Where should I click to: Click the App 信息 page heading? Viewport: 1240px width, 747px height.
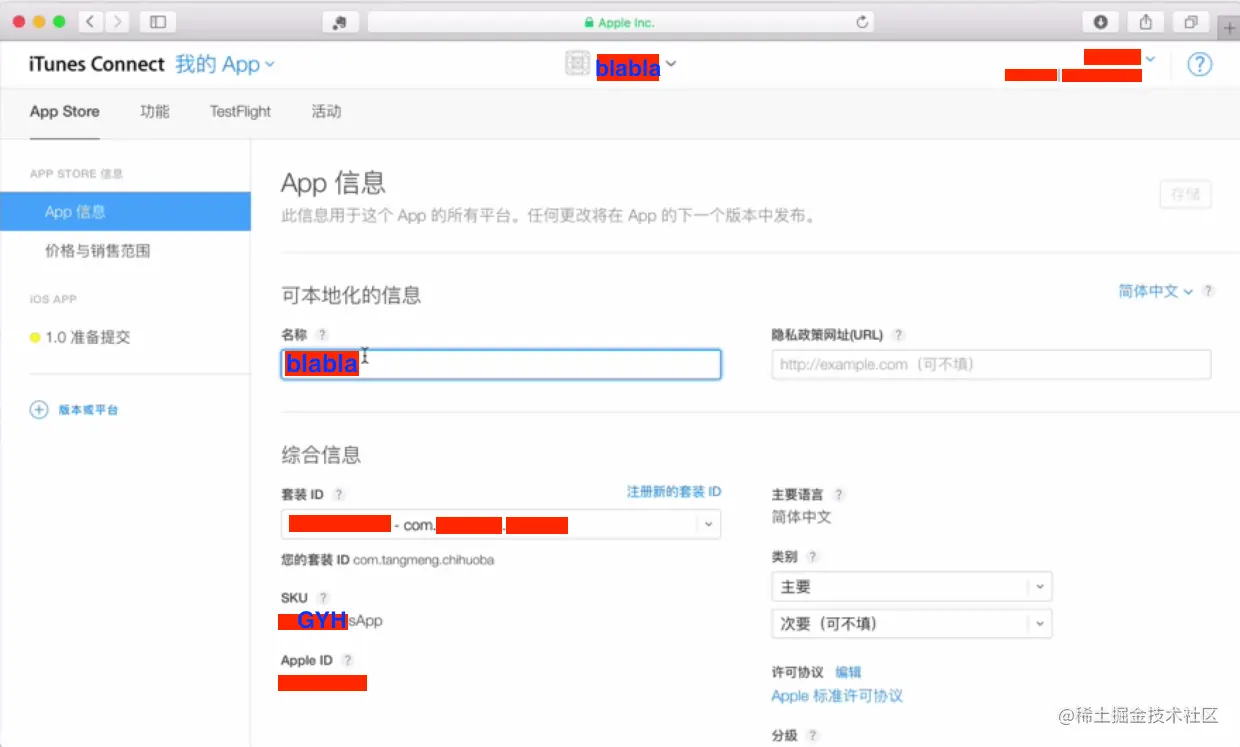(333, 183)
